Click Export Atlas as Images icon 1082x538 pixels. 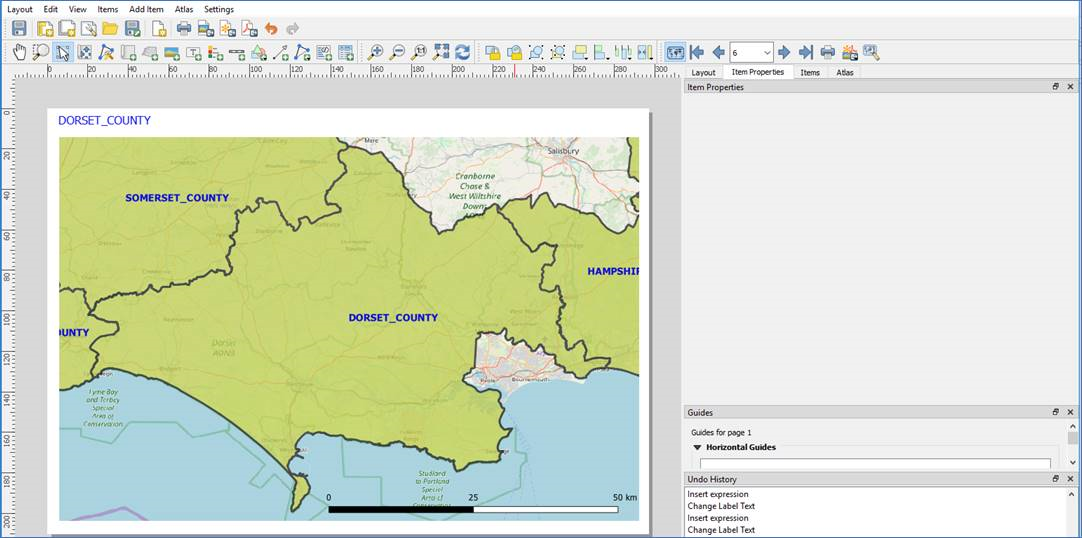[x=849, y=52]
